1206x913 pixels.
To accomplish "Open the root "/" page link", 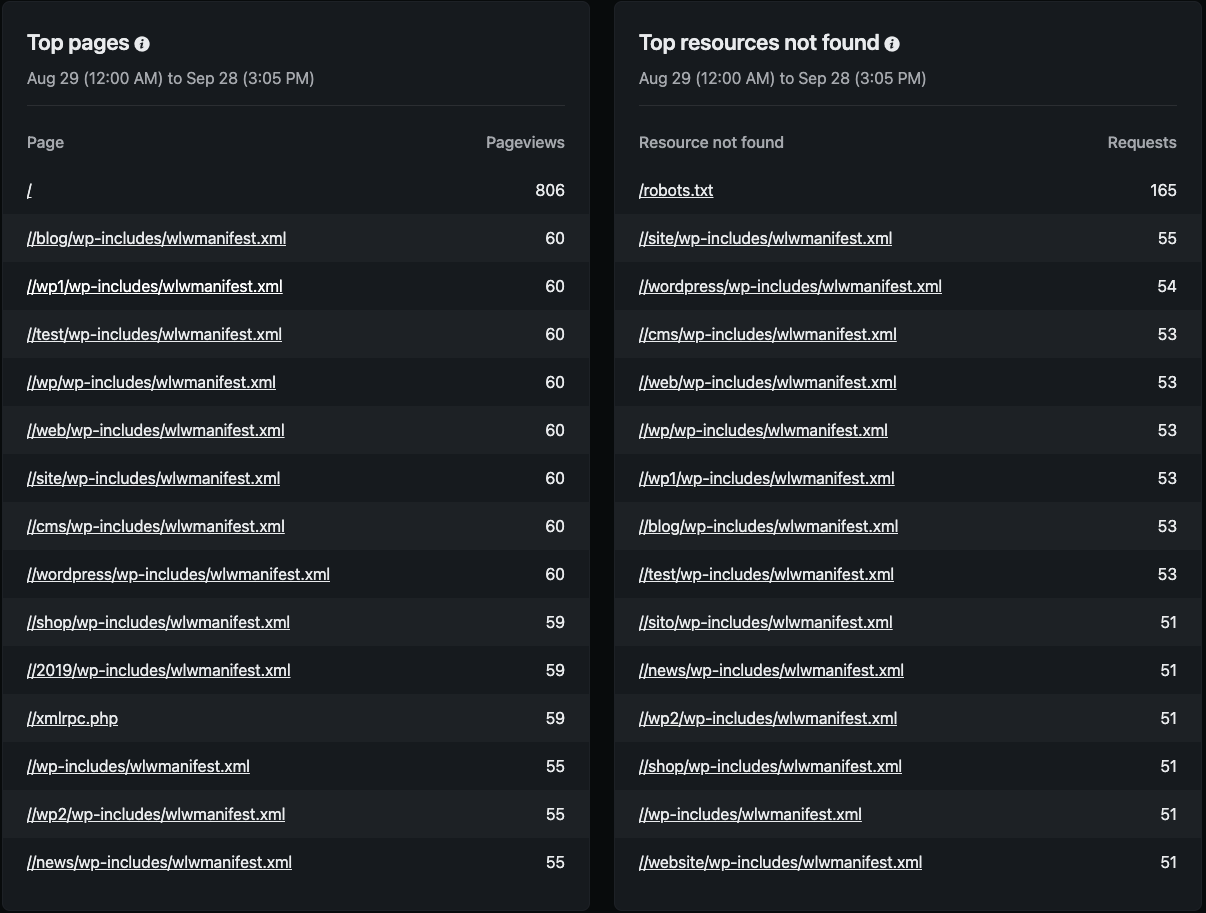I will 30,190.
